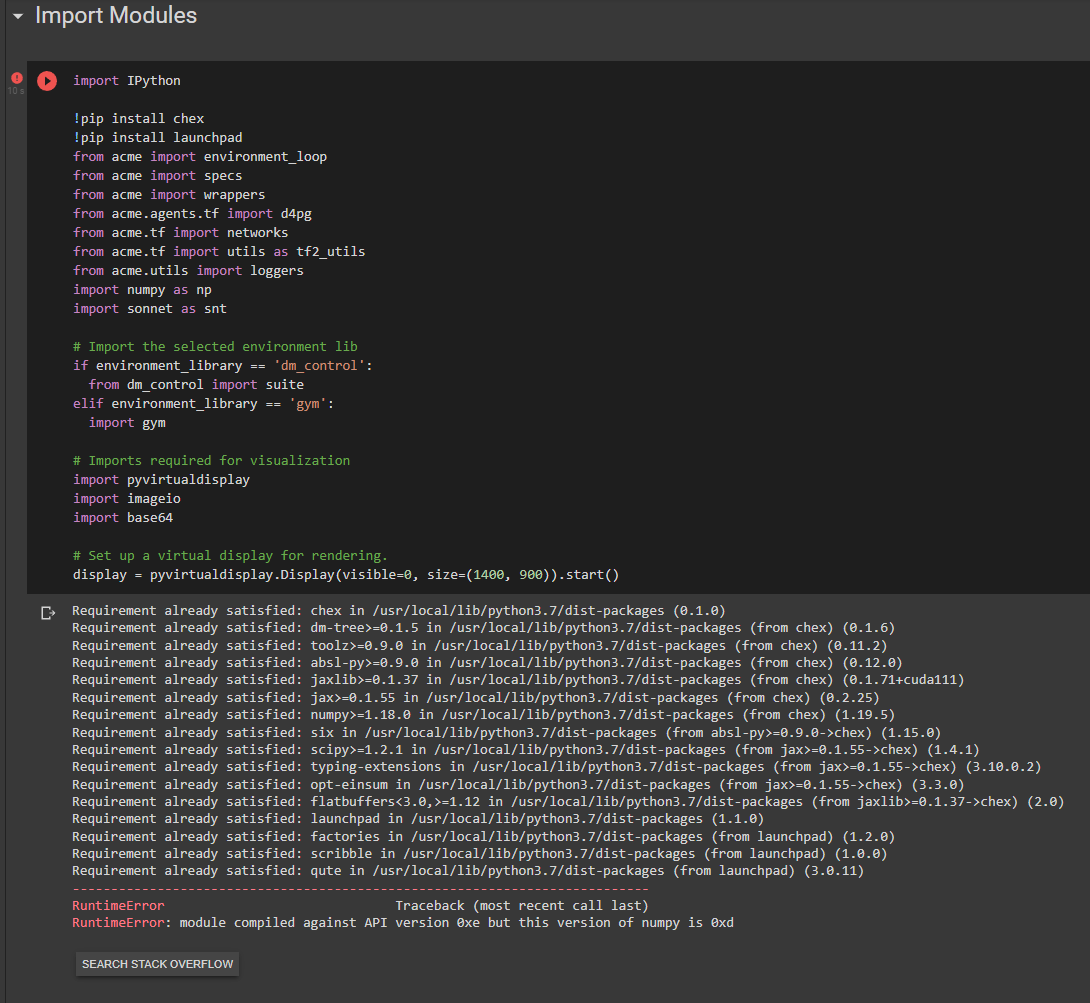Click the 10 s execution time indicator
Screen dimensions: 1090x1003
[15, 90]
